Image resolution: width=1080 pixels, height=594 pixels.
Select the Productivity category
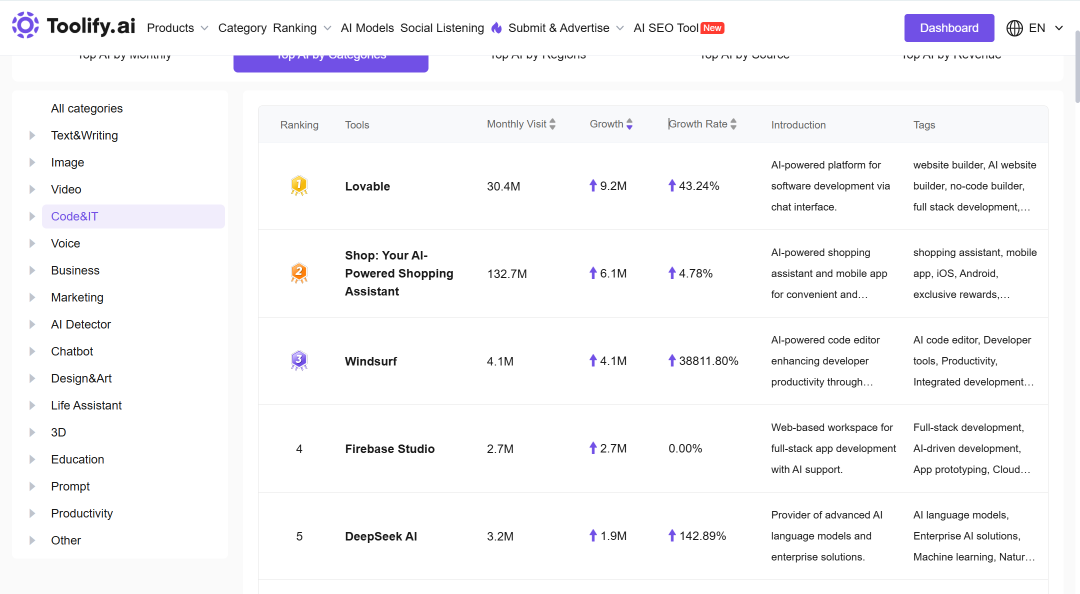coord(82,513)
